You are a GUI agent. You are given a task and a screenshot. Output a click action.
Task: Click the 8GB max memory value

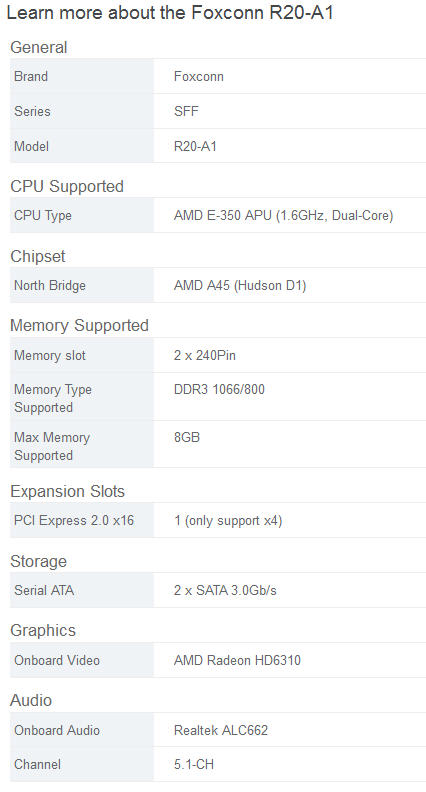point(186,437)
